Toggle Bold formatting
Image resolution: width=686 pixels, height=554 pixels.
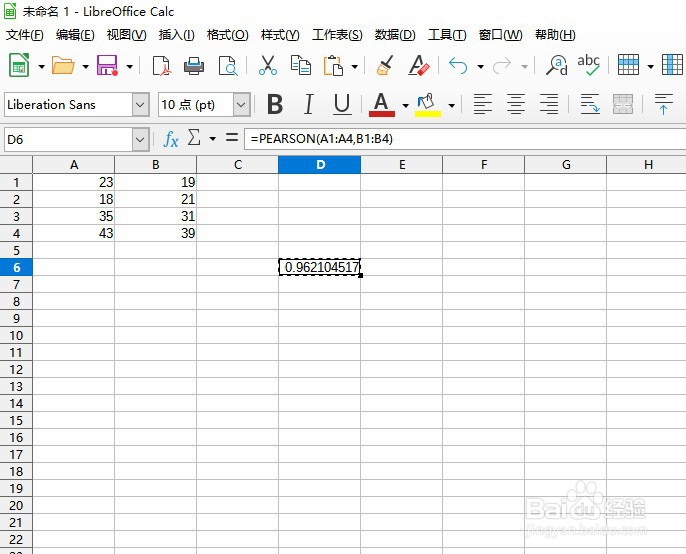click(275, 104)
